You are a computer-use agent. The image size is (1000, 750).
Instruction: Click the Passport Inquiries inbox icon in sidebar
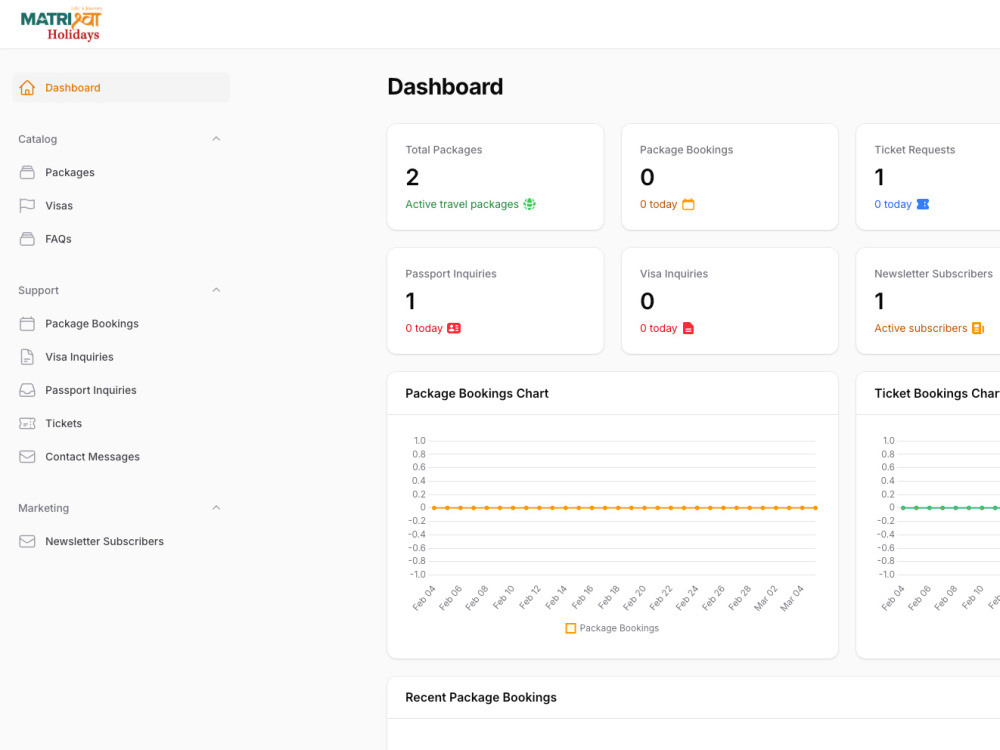click(27, 390)
